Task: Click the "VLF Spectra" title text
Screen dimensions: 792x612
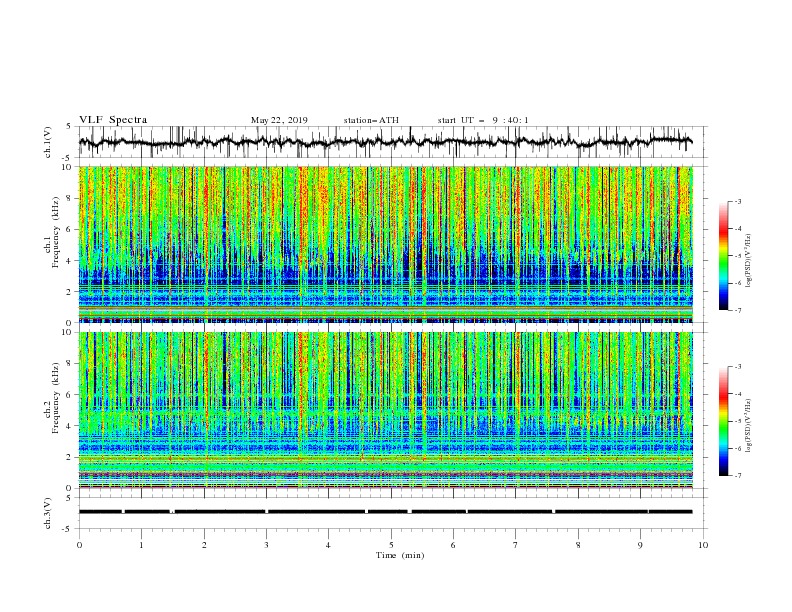Action: [113, 120]
